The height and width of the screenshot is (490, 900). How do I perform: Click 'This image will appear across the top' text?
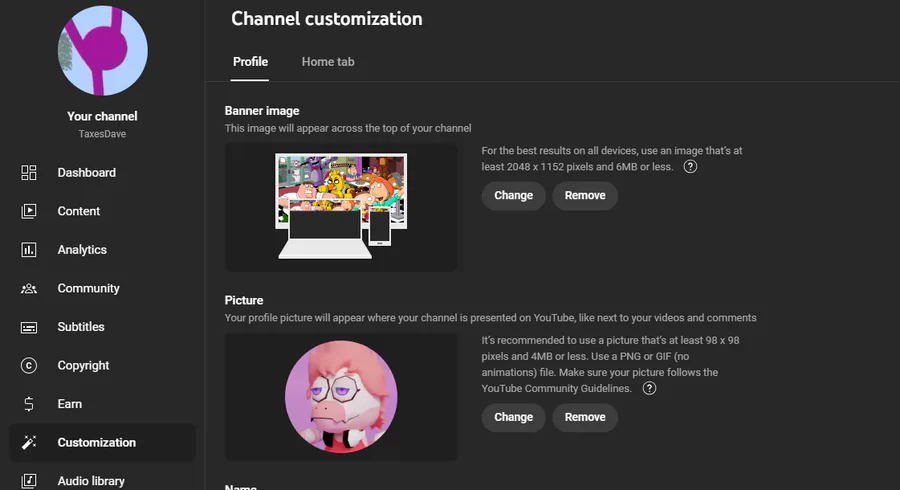point(348,129)
